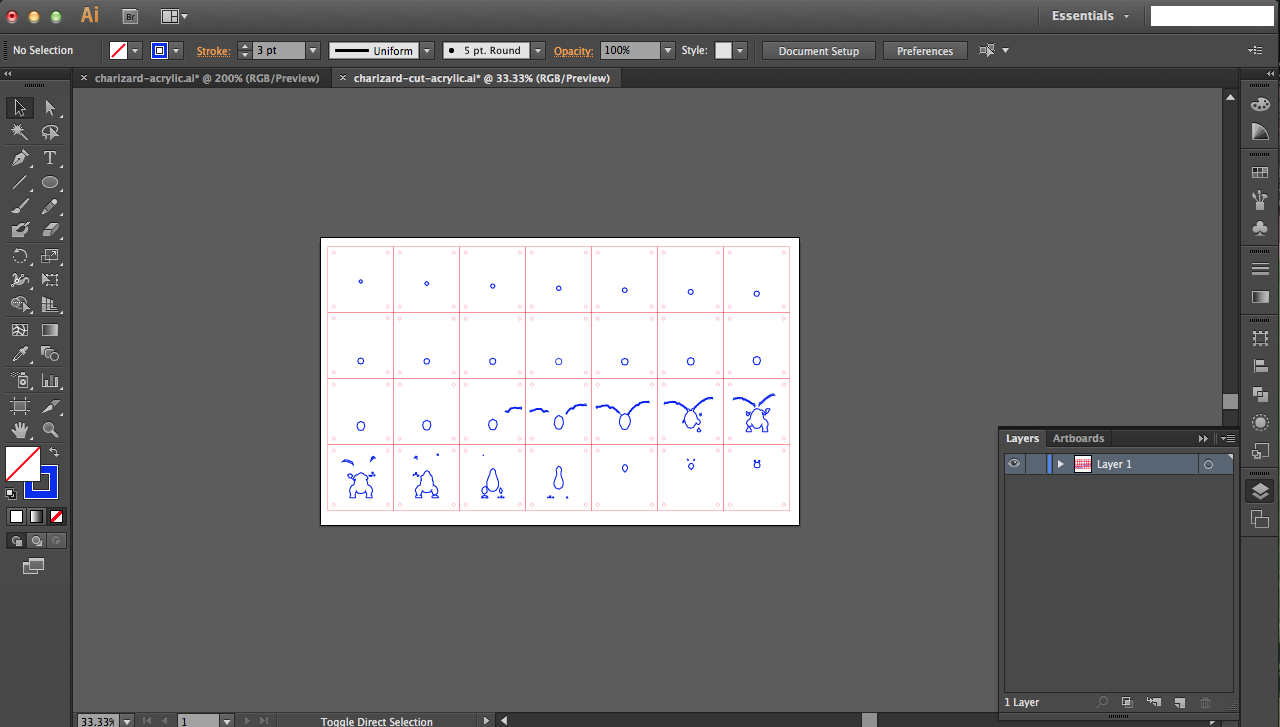This screenshot has width=1280, height=727.
Task: Change Screen Mode button in toolbox
Action: [34, 567]
